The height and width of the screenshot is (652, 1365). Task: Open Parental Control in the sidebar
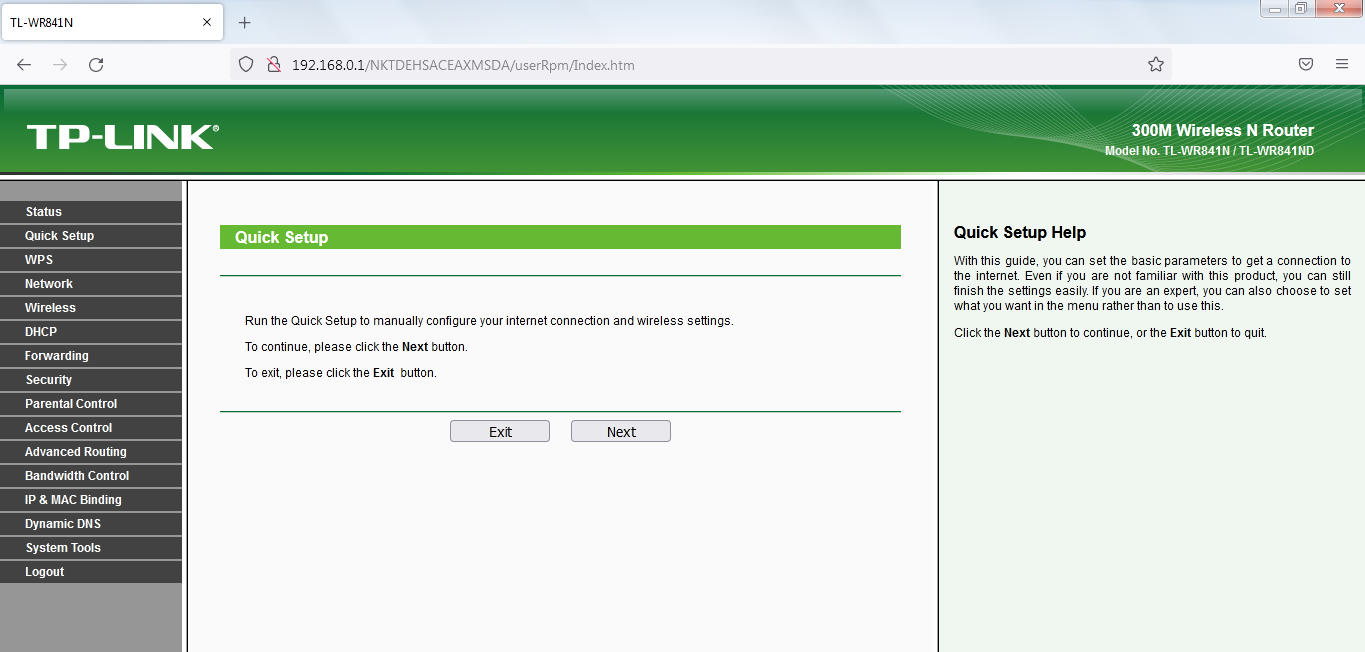91,404
